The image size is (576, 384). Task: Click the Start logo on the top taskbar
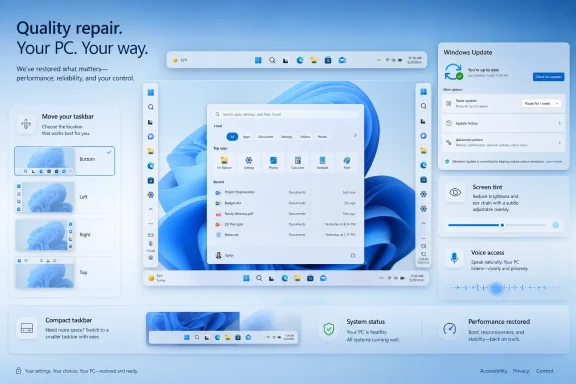click(258, 60)
